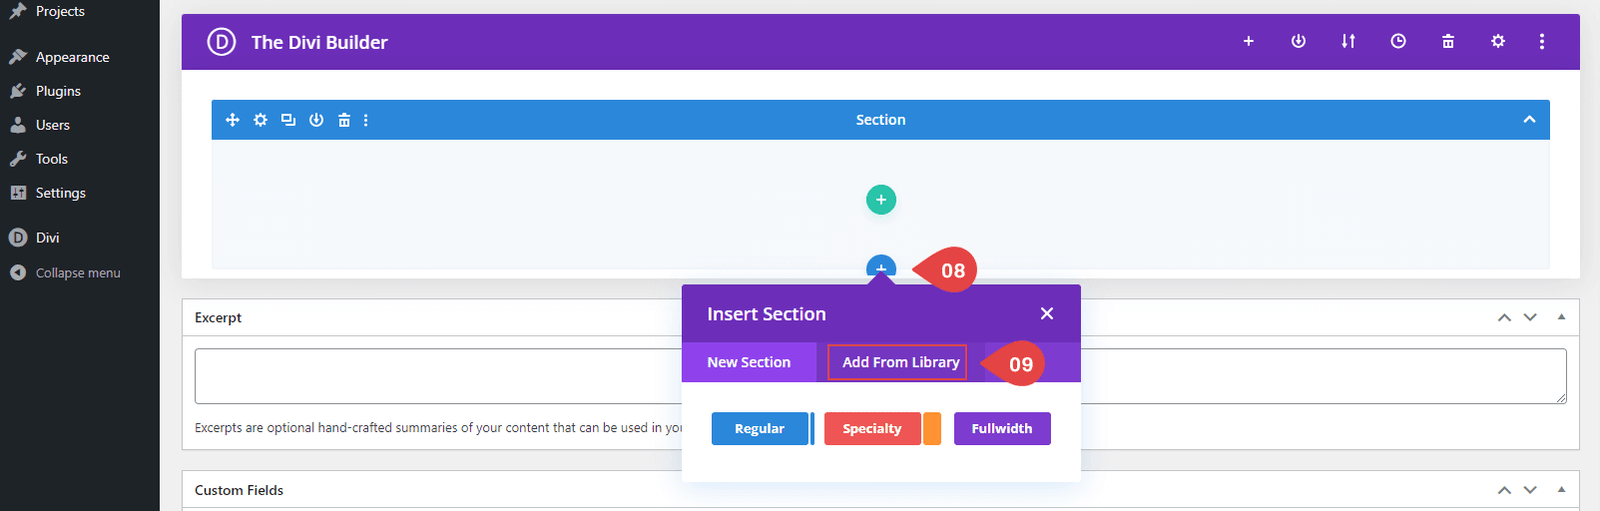Click the Excerpt heading
Viewport: 1600px width, 511px height.
(218, 317)
